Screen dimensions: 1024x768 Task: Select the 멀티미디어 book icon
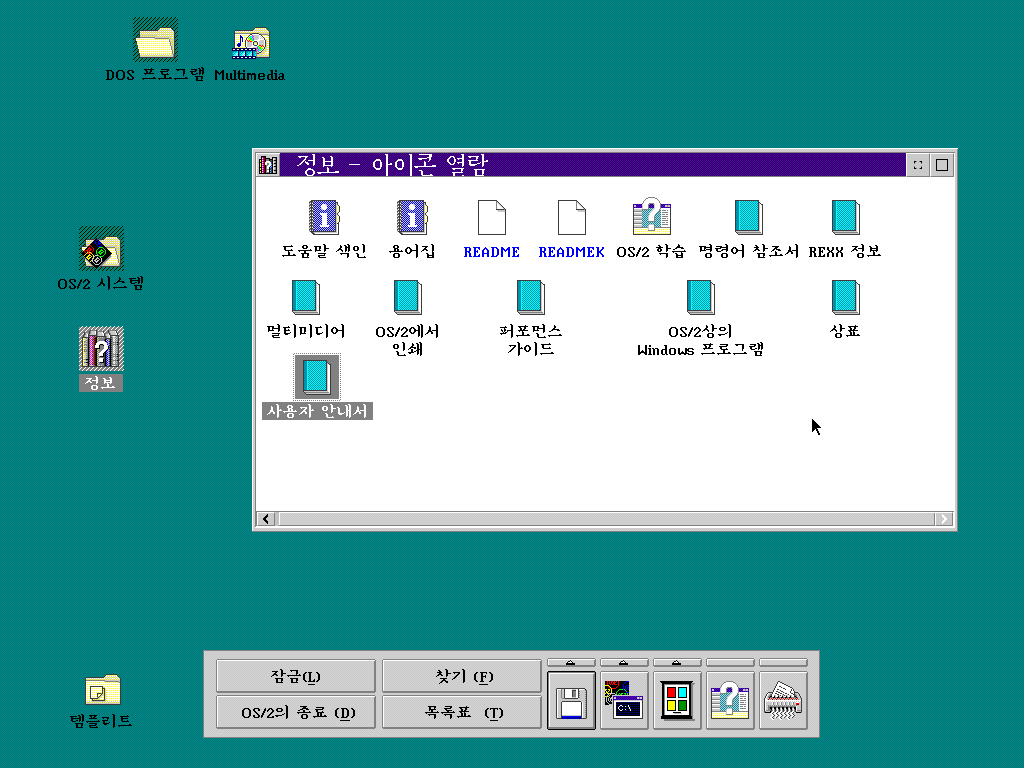click(306, 297)
